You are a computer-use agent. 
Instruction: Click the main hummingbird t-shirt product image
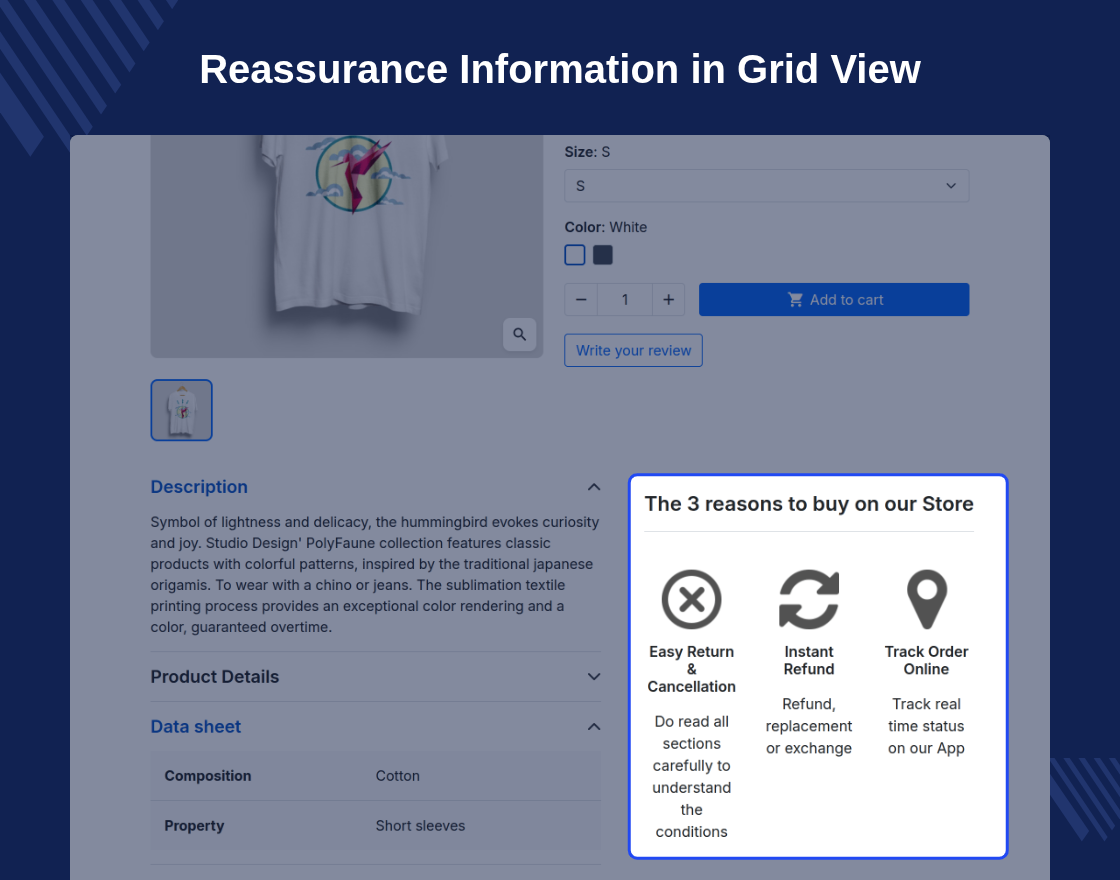pyautogui.click(x=346, y=246)
